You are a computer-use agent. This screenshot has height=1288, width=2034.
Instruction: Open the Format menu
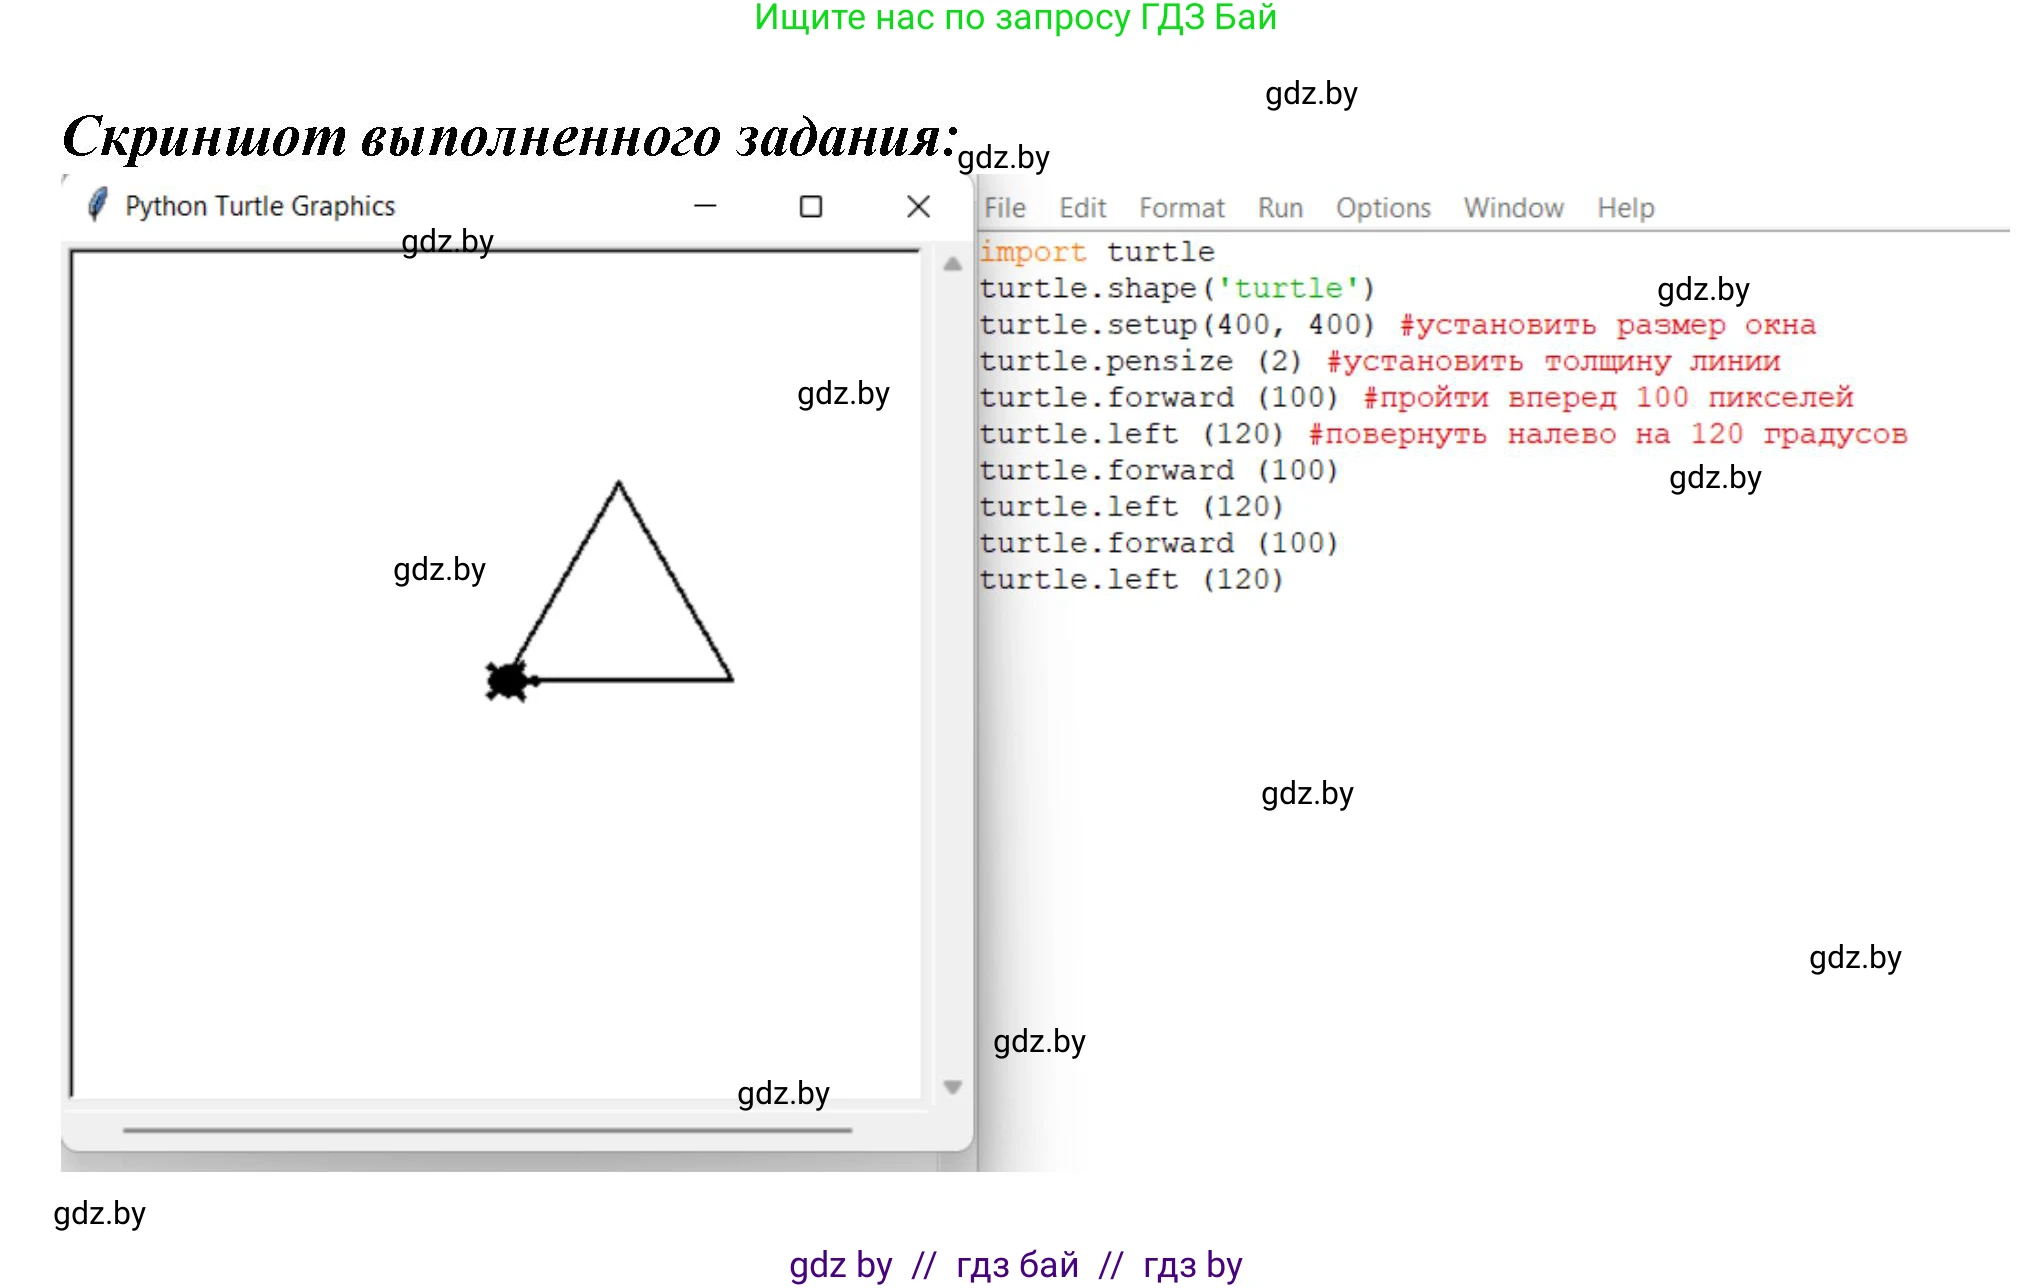[x=1181, y=208]
